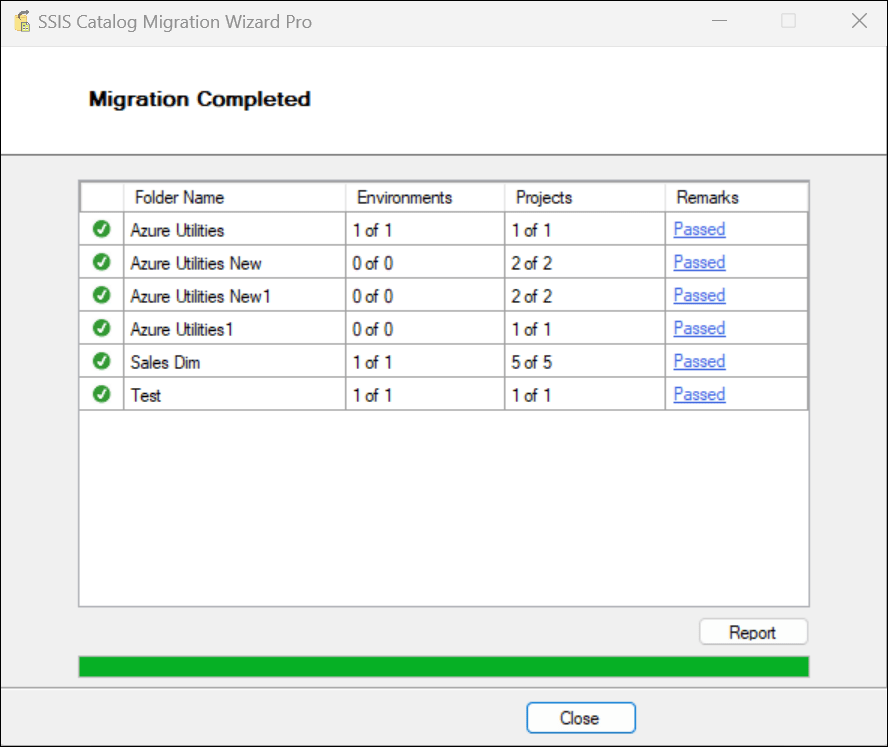This screenshot has height=747, width=888.
Task: Select the Environments column header
Action: click(404, 197)
